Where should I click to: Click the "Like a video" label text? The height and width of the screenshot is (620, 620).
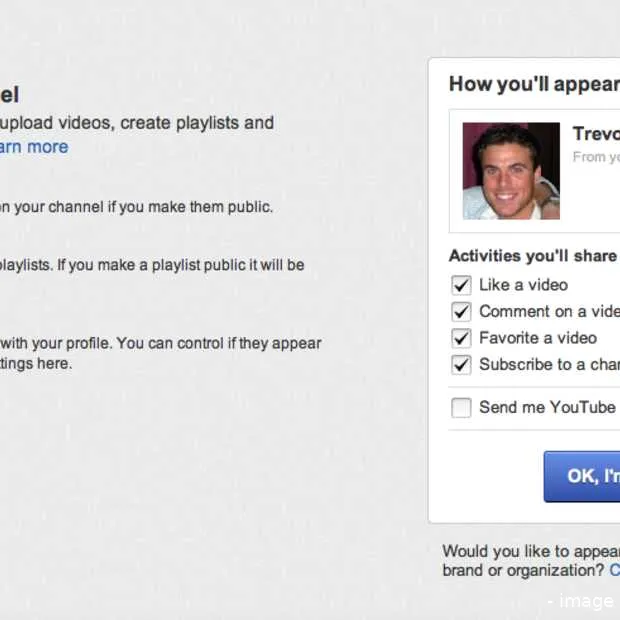point(523,285)
